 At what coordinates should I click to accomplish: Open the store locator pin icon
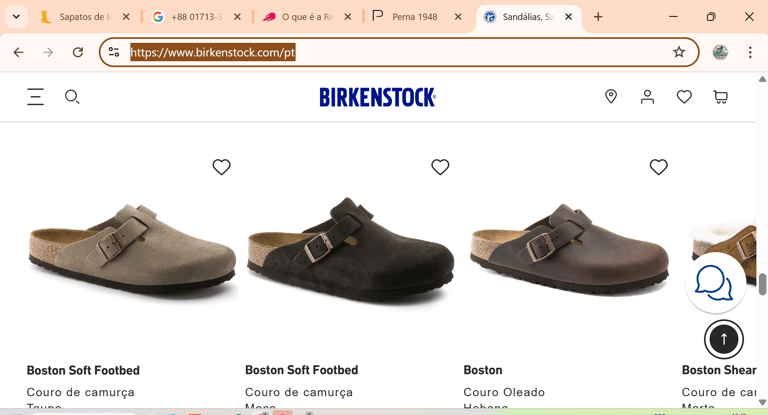pos(611,96)
